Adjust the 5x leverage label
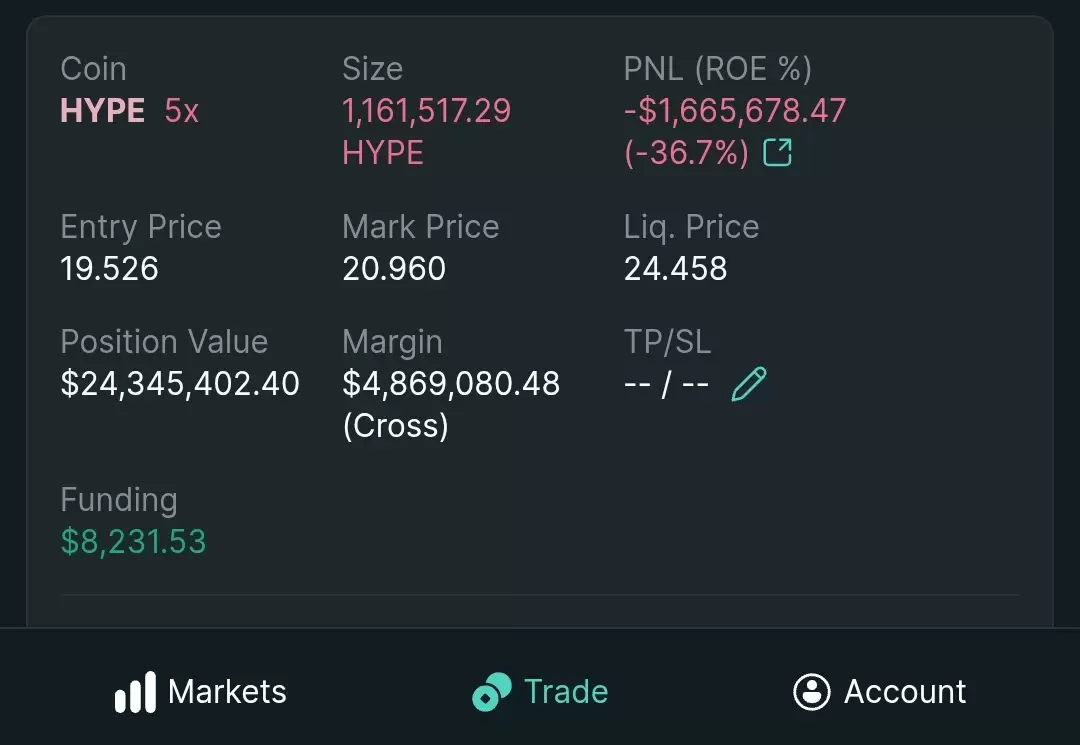1080x745 pixels. click(182, 111)
